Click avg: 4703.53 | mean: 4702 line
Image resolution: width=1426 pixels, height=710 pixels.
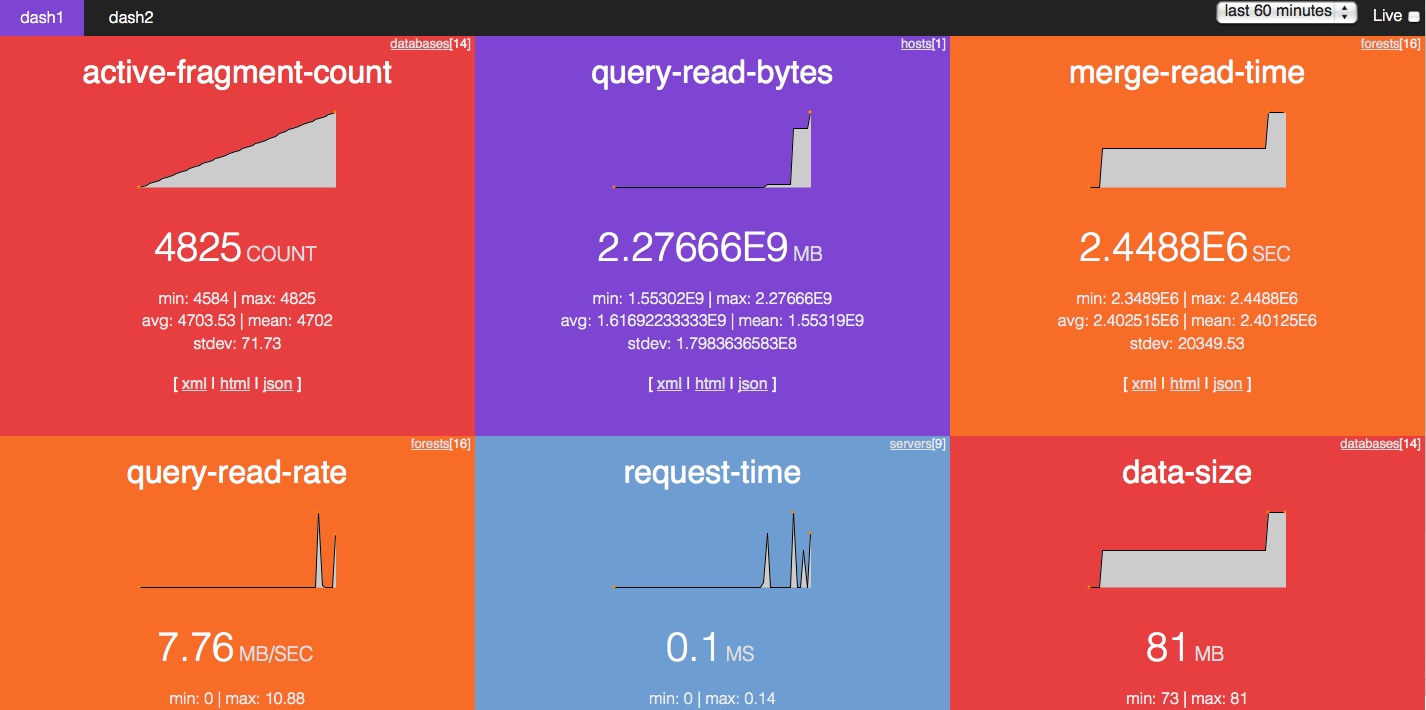(237, 321)
